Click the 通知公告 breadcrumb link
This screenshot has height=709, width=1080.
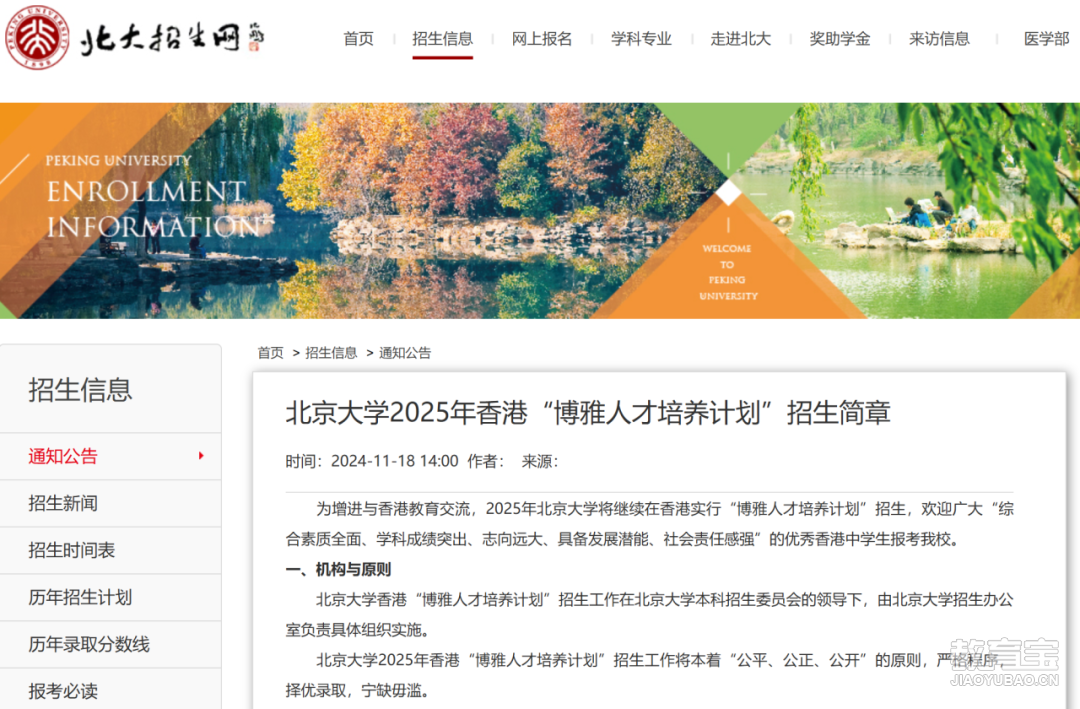click(x=405, y=353)
